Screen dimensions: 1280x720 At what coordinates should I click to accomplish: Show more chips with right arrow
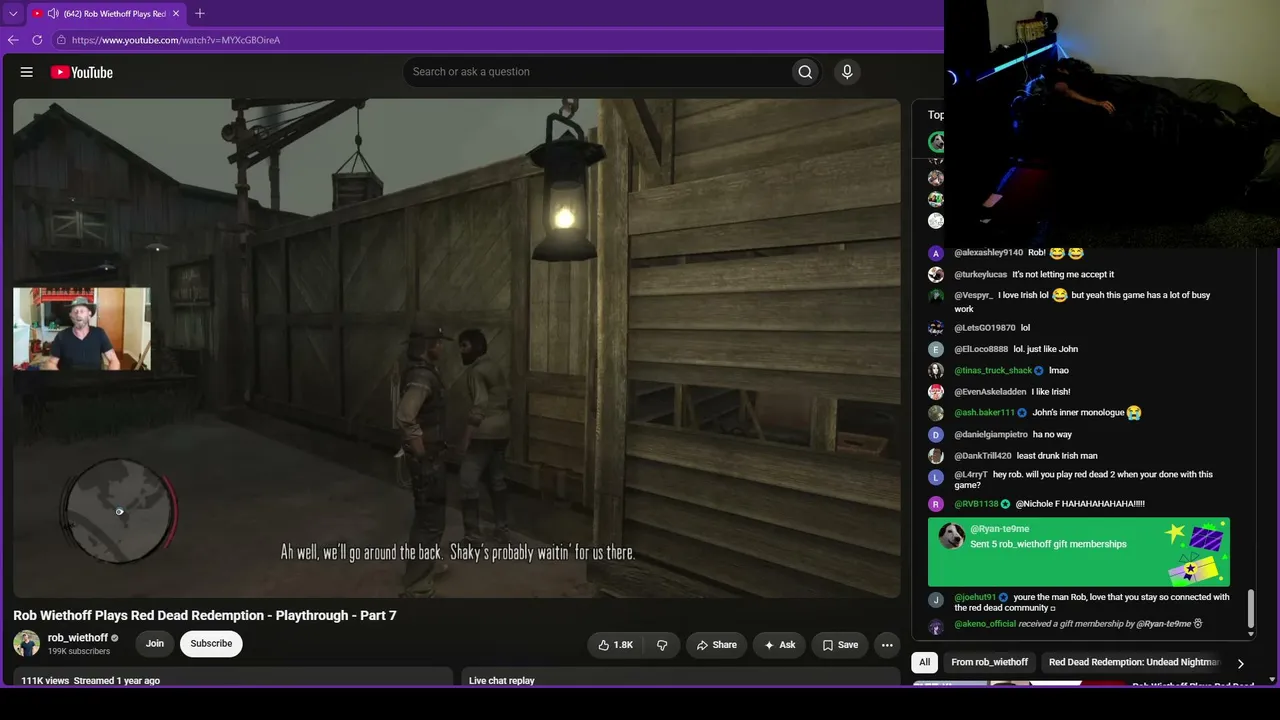[1241, 663]
